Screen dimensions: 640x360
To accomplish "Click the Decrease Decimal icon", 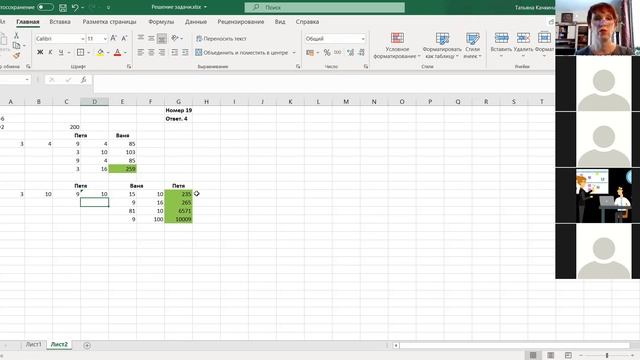I will 361,52.
